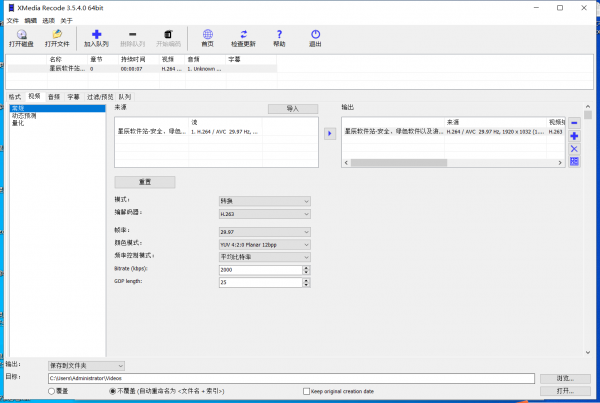Open the frame rate dropdown showing 29.97
This screenshot has height=403, width=600.
point(264,232)
